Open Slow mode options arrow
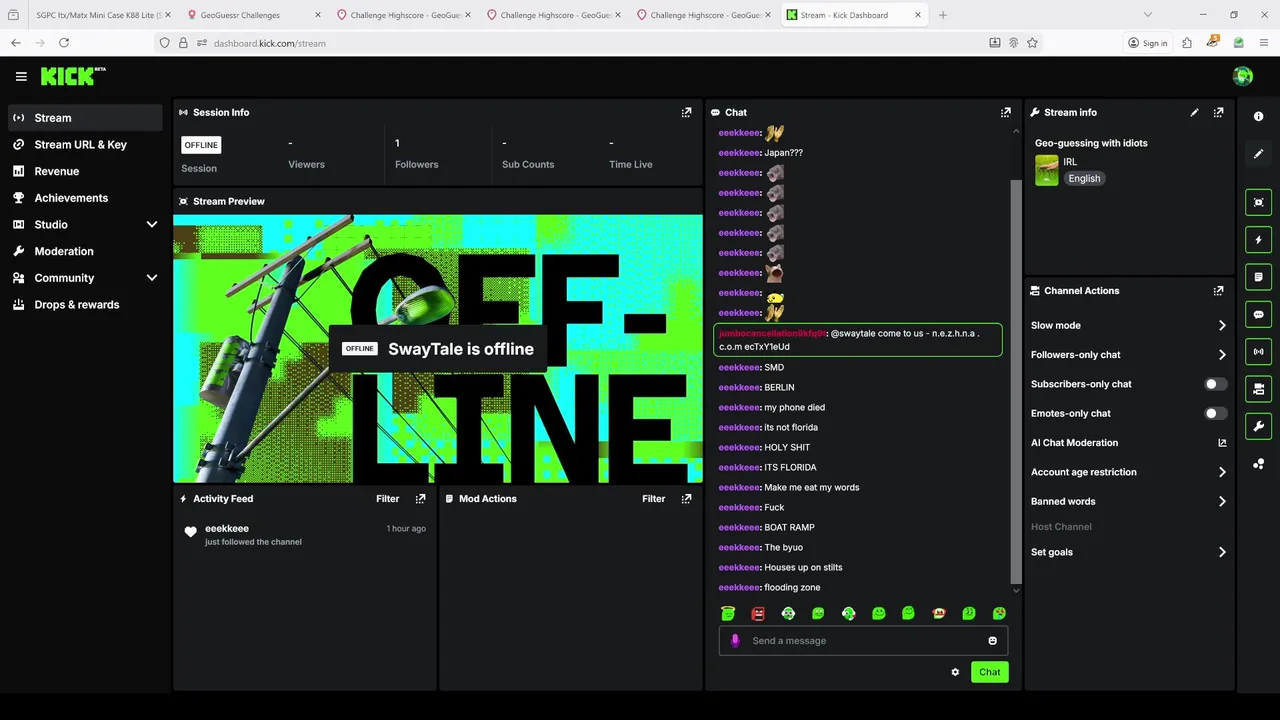 [1222, 325]
